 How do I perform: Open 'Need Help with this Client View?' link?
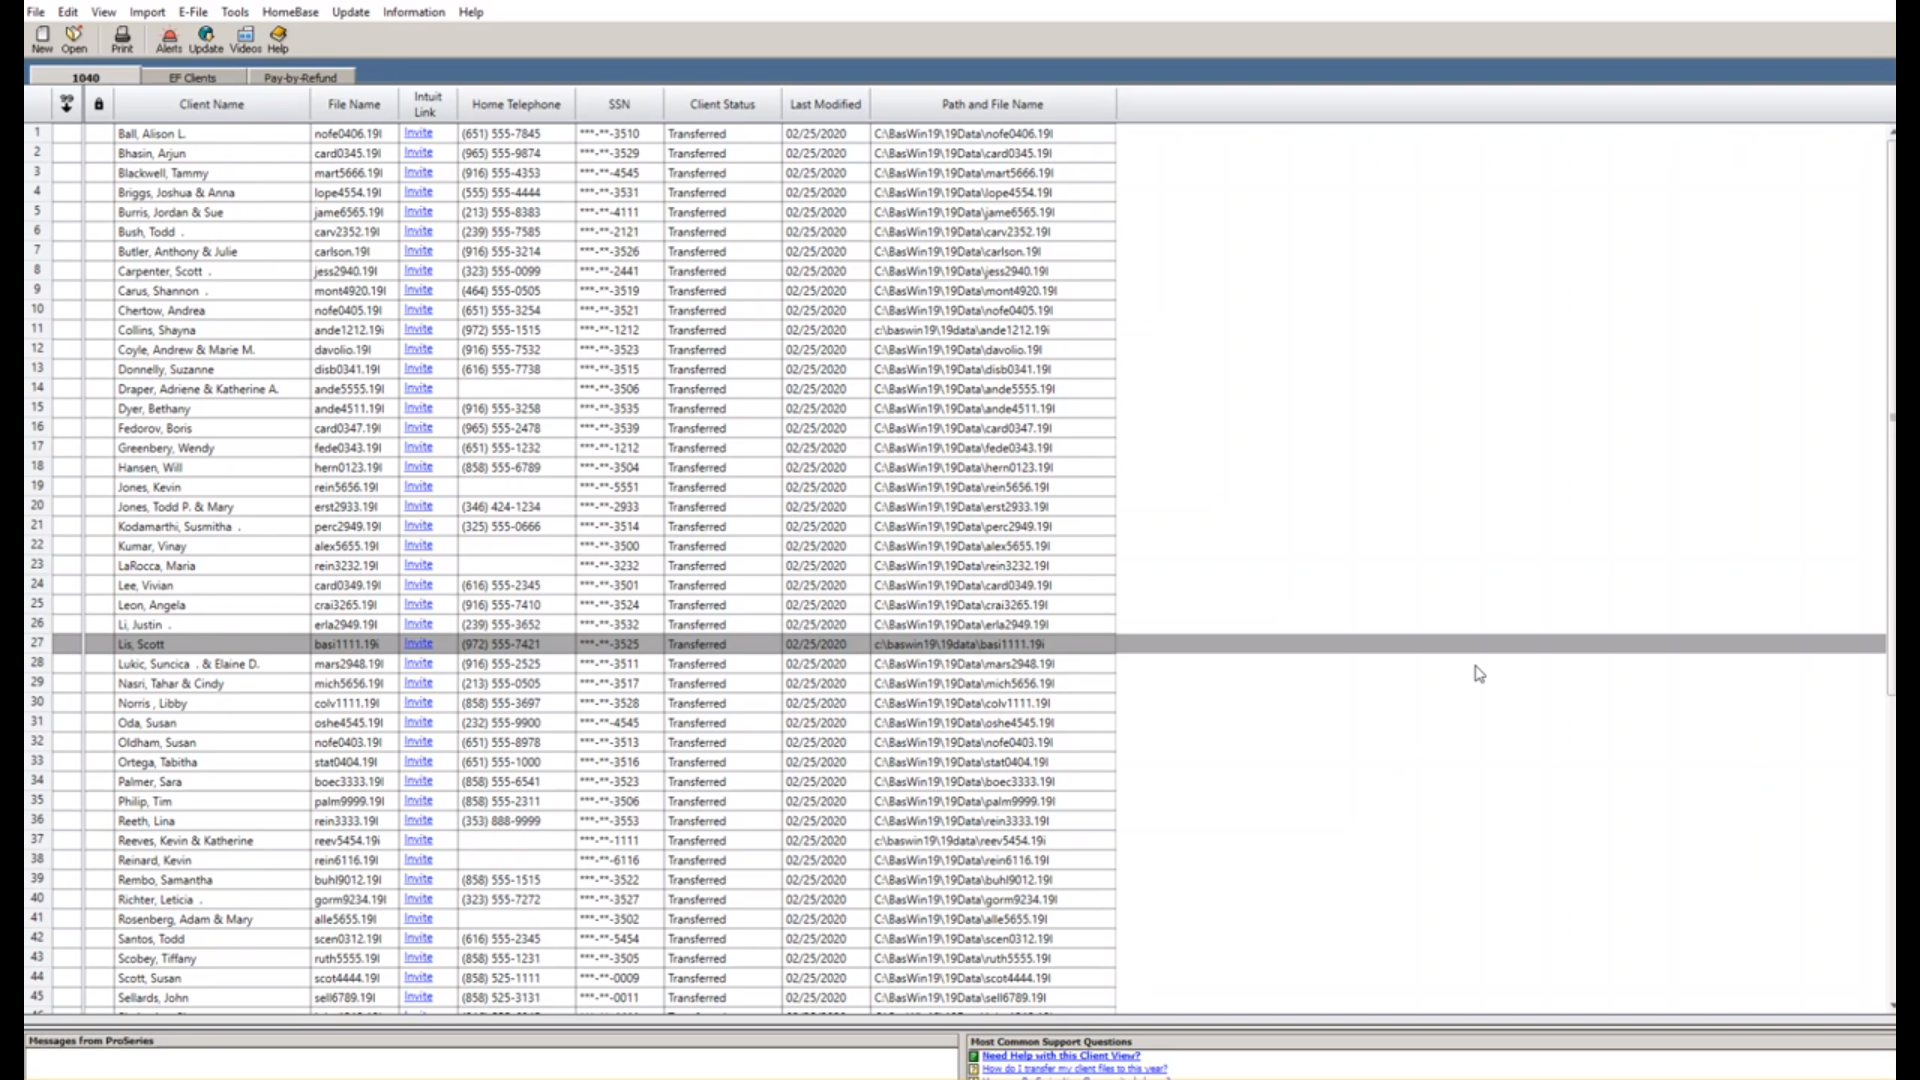(1060, 1055)
